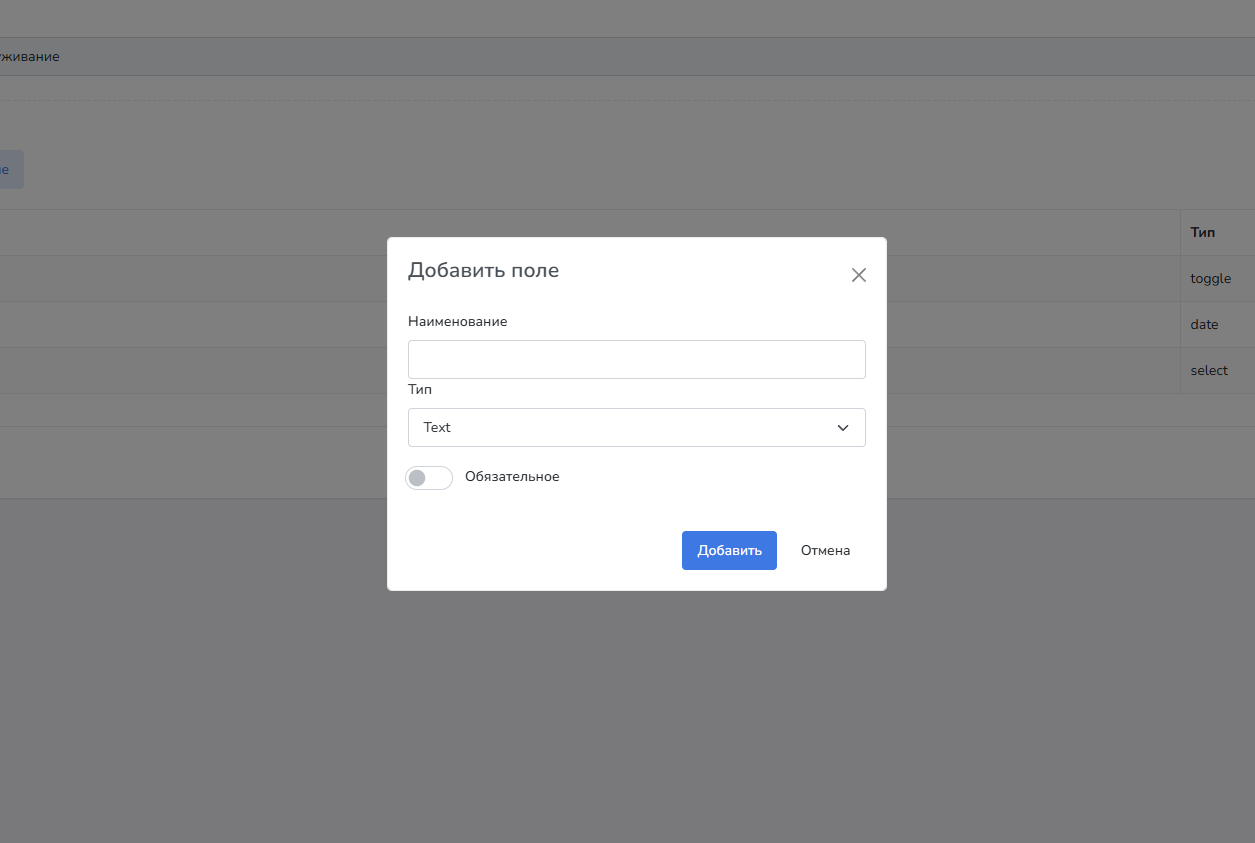Click Отмена to cancel the dialog
The width and height of the screenshot is (1255, 843).
pos(825,550)
